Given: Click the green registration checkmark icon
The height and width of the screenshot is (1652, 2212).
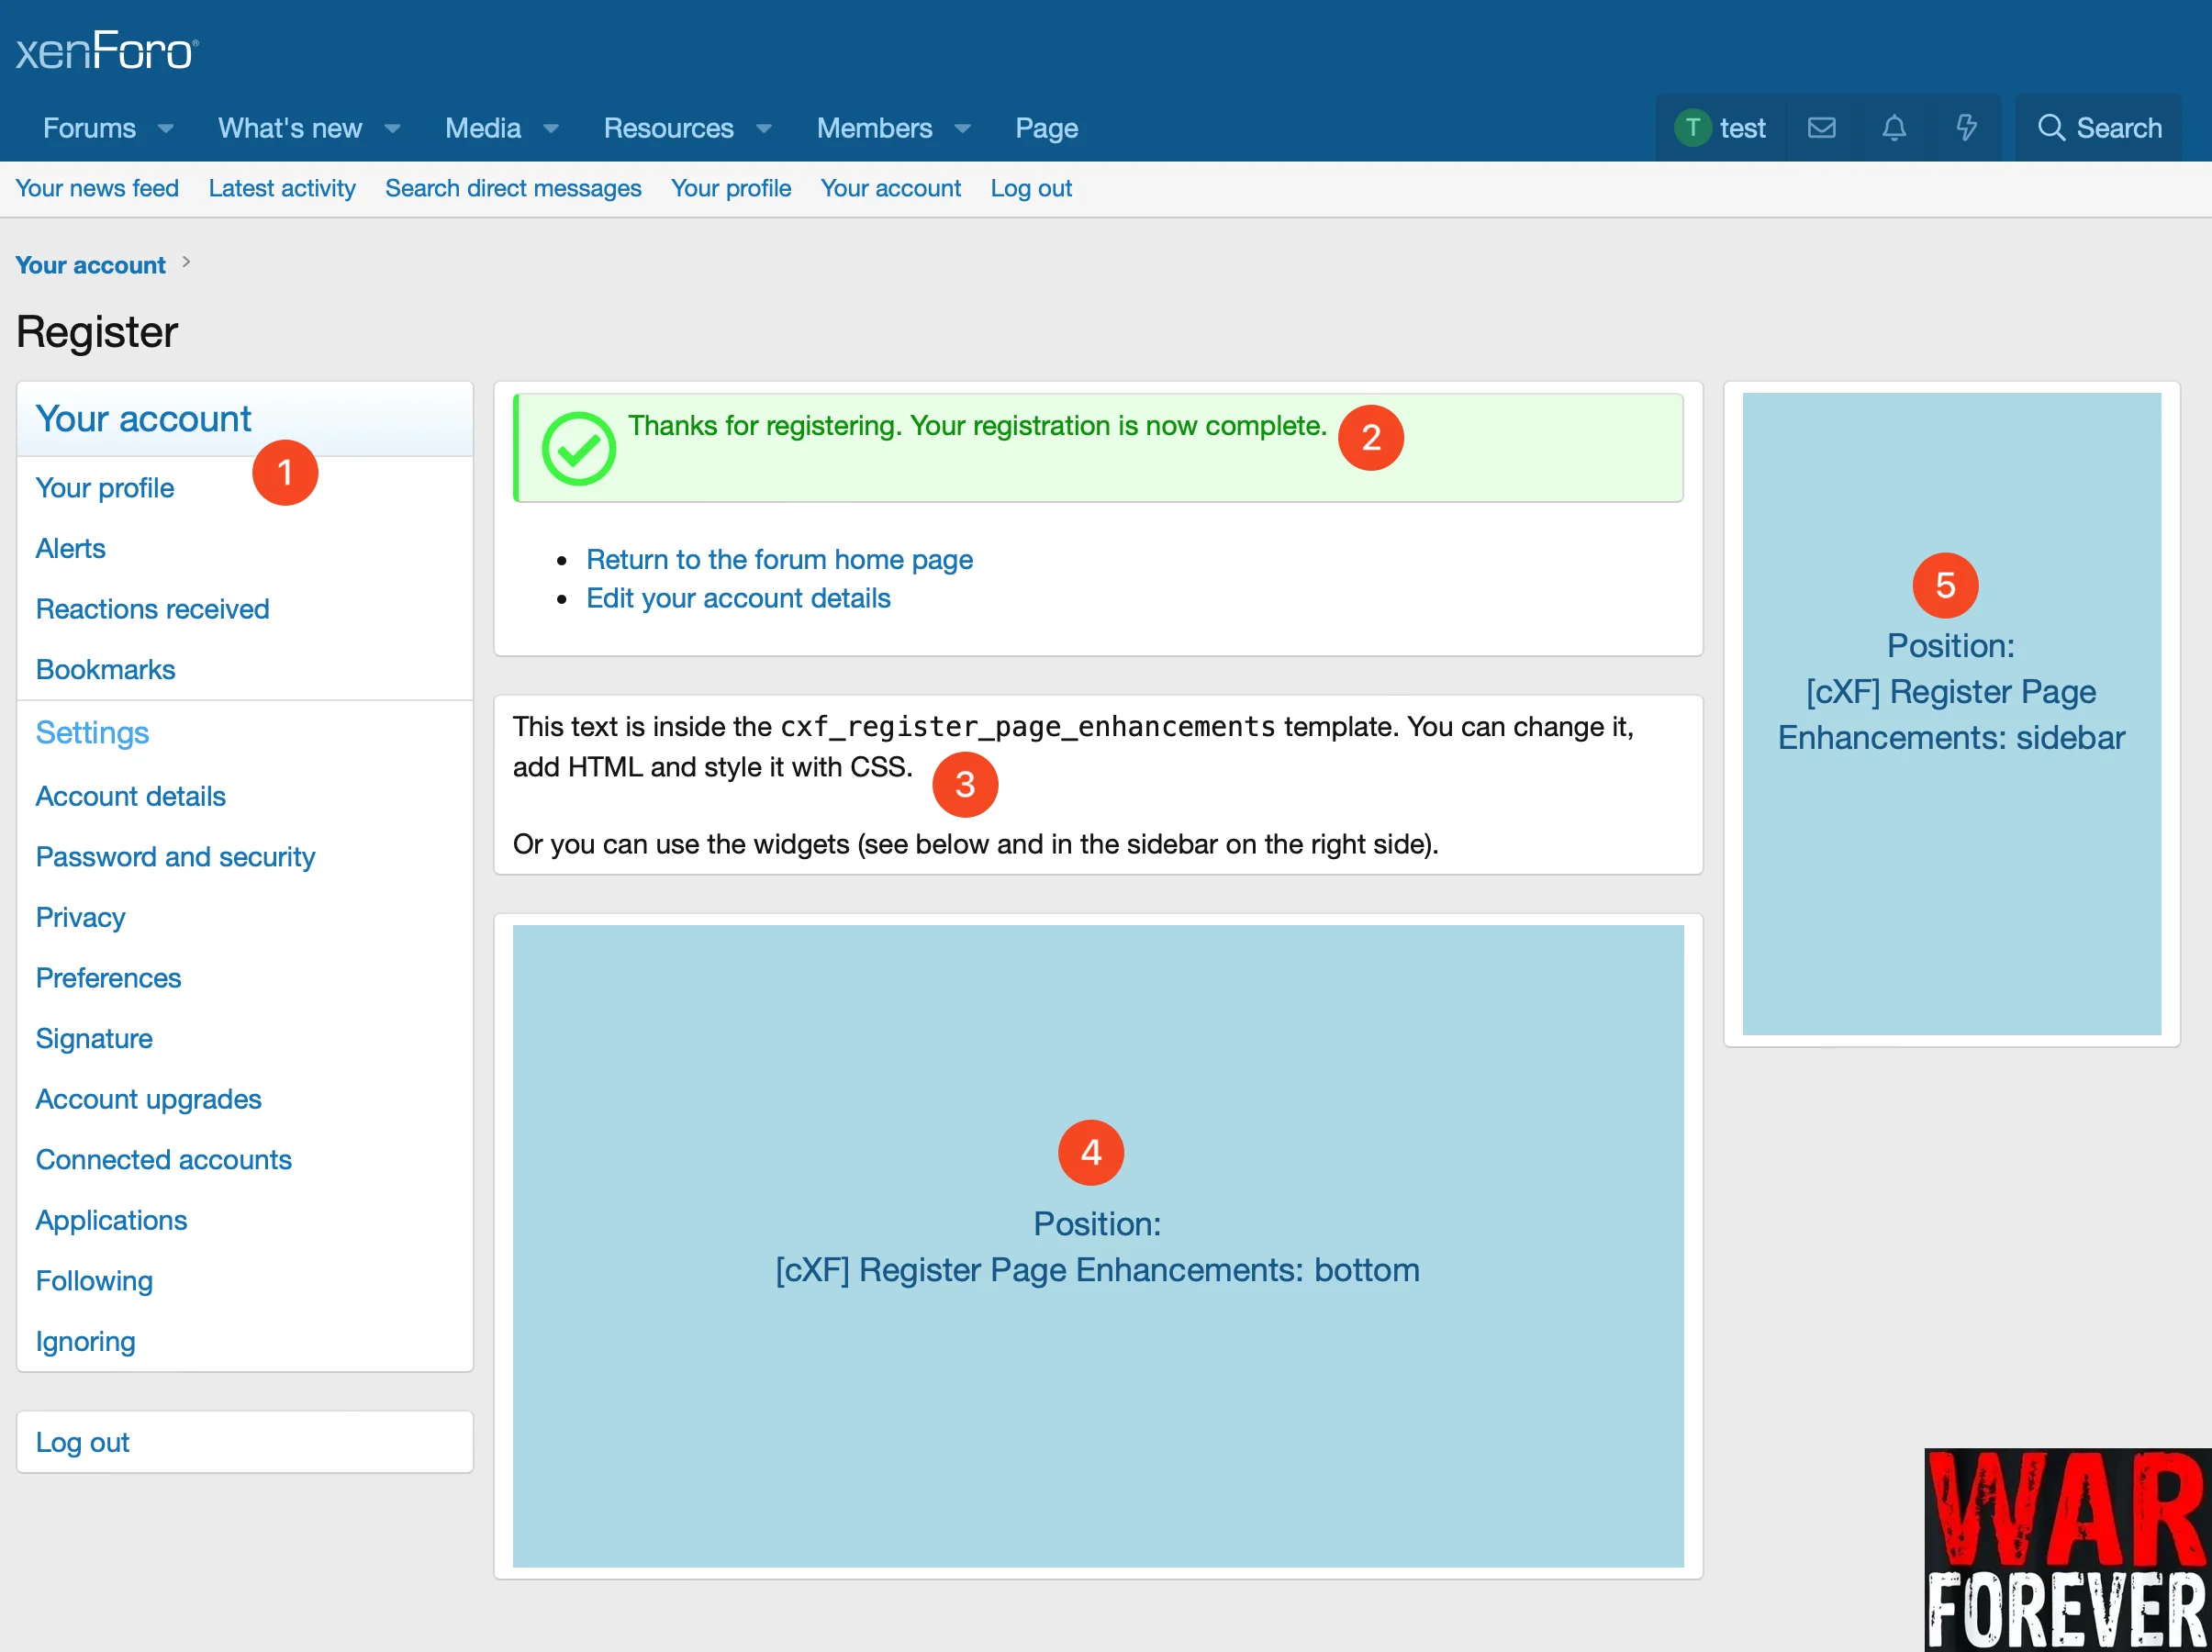Looking at the screenshot, I should point(577,448).
